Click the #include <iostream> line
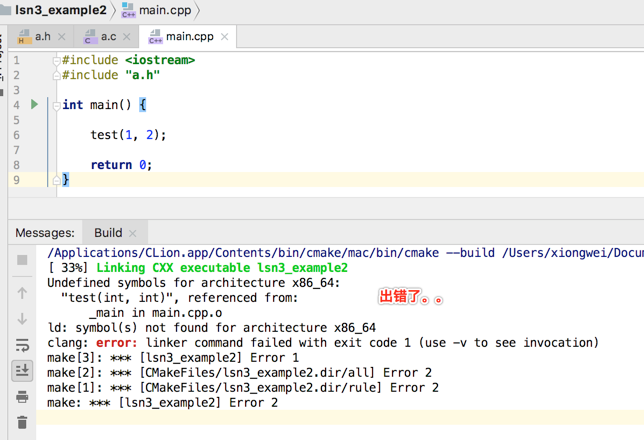The image size is (644, 440). point(128,60)
